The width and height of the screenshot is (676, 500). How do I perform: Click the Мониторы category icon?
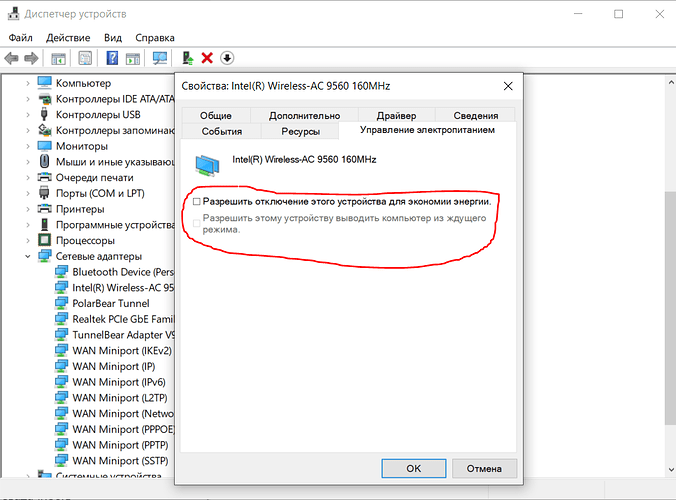point(44,146)
